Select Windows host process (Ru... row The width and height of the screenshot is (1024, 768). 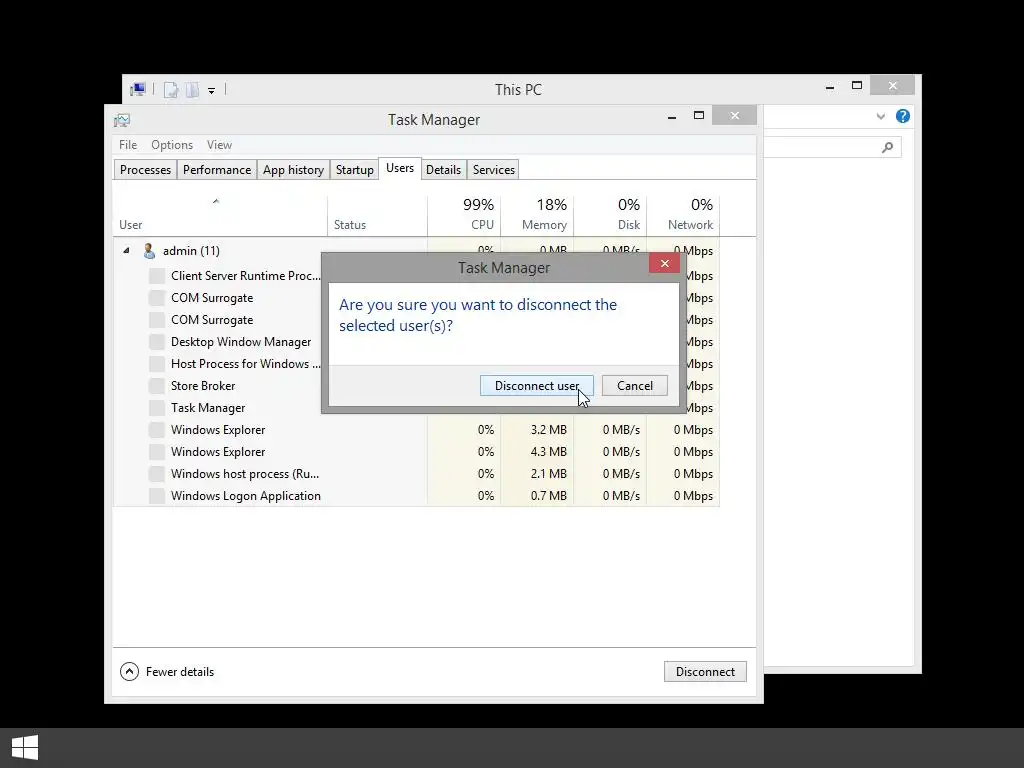[x=416, y=473]
